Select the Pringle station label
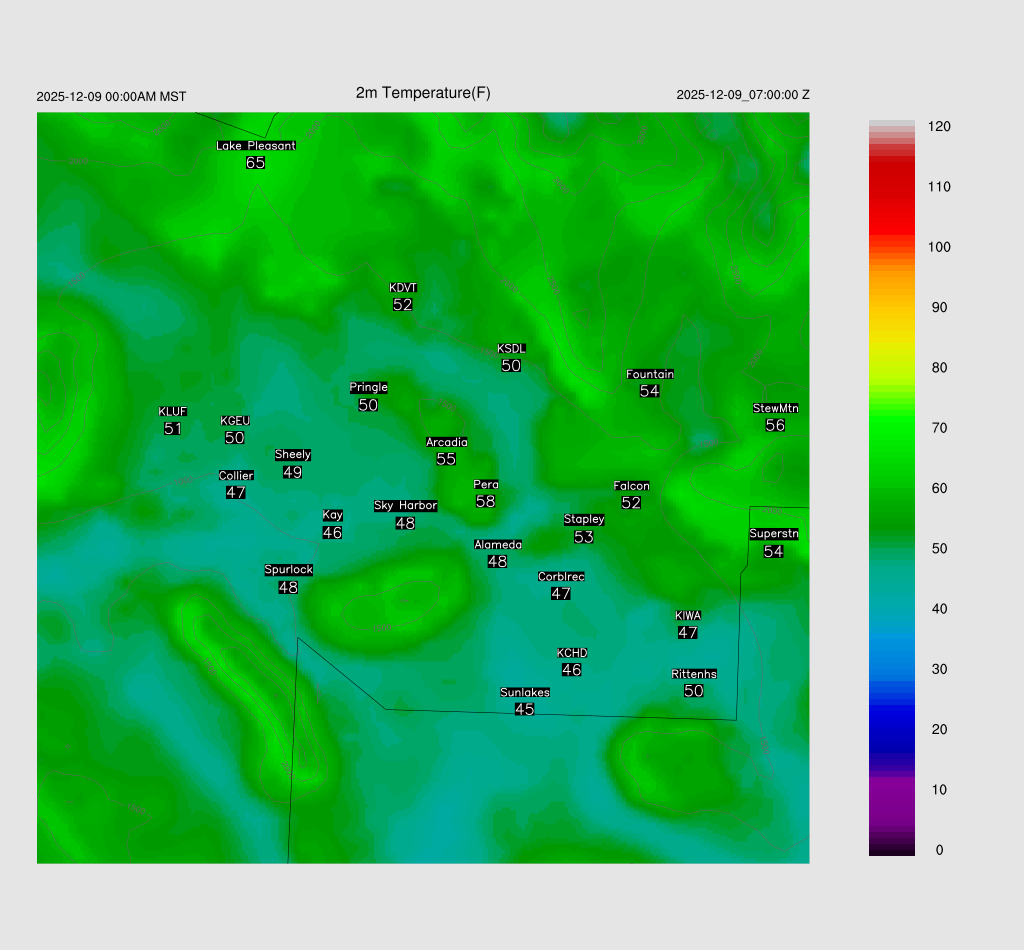This screenshot has width=1024, height=950. (x=368, y=388)
